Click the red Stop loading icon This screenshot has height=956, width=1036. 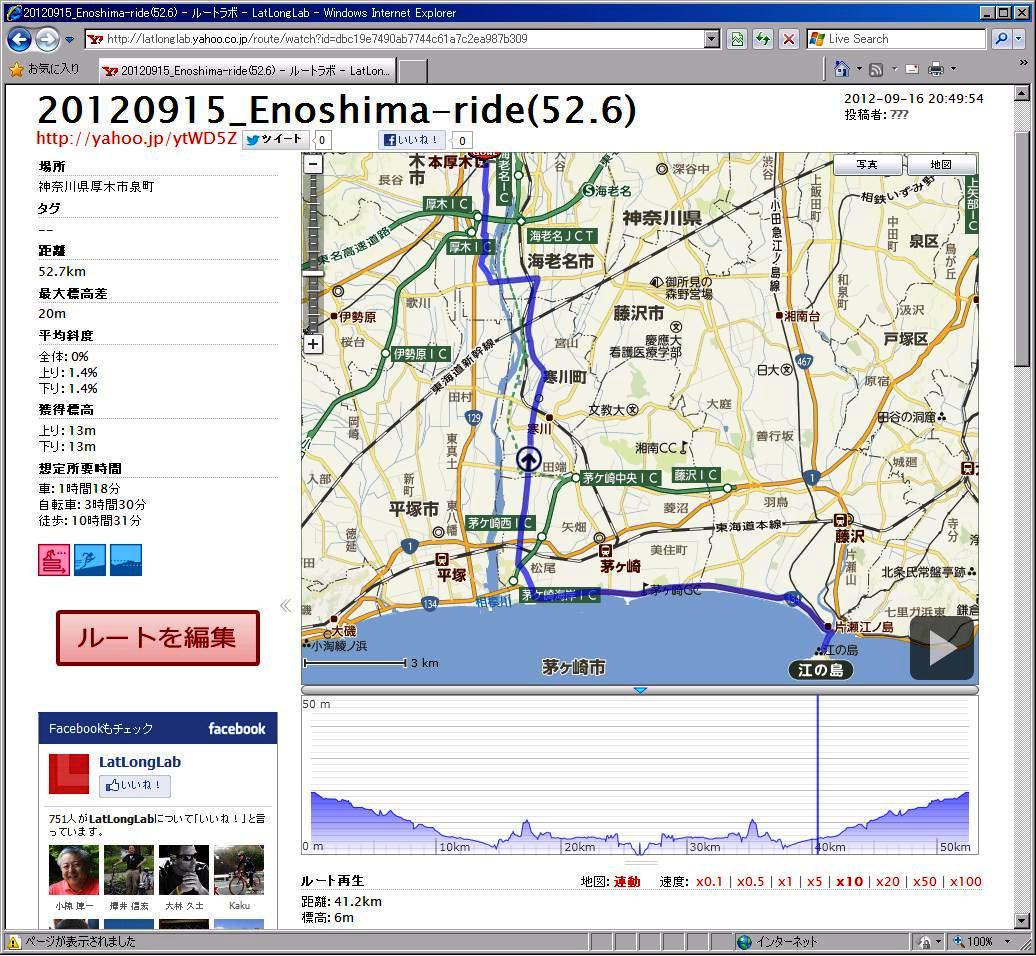click(789, 39)
